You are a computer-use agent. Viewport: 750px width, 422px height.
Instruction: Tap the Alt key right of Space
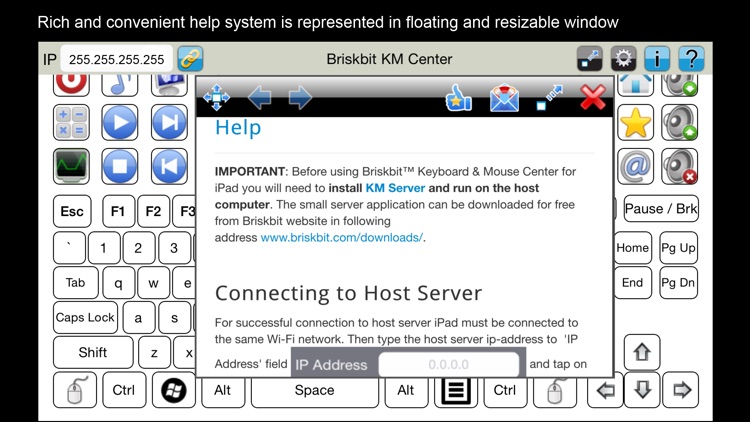[406, 391]
